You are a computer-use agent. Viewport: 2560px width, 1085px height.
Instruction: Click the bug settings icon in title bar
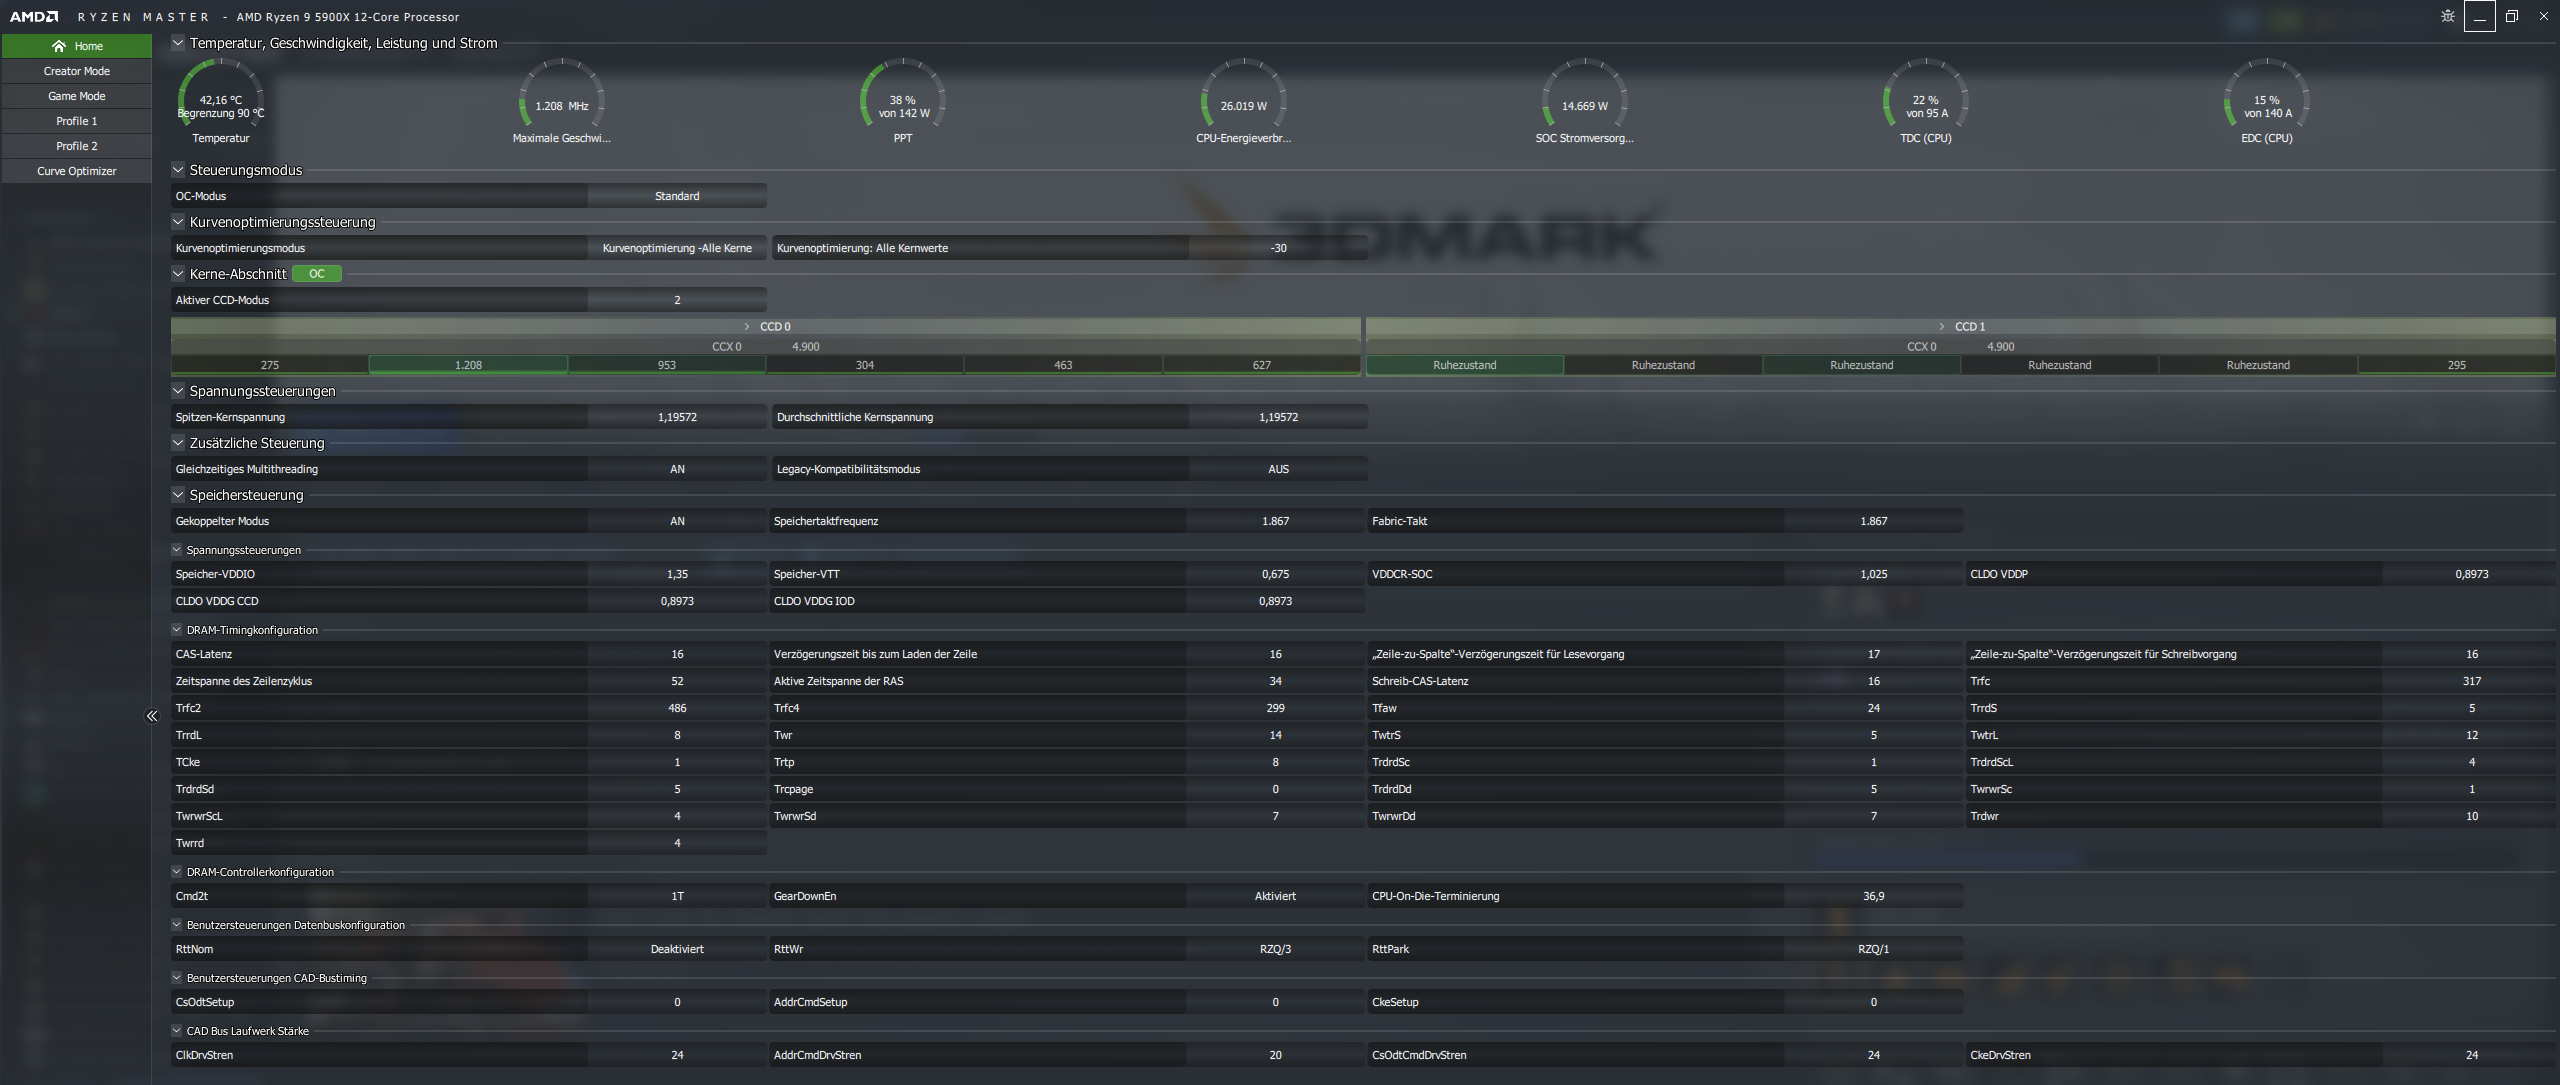[x=2447, y=16]
